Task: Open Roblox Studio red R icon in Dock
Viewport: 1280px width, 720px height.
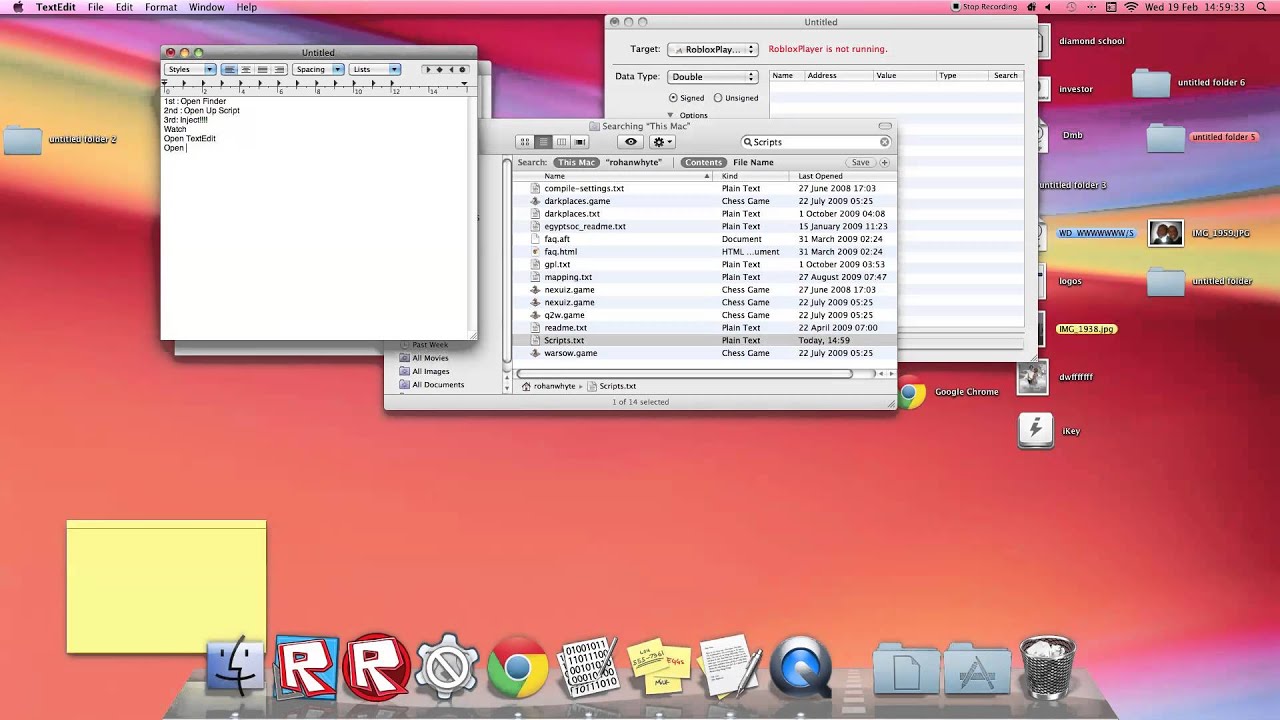Action: click(x=376, y=666)
